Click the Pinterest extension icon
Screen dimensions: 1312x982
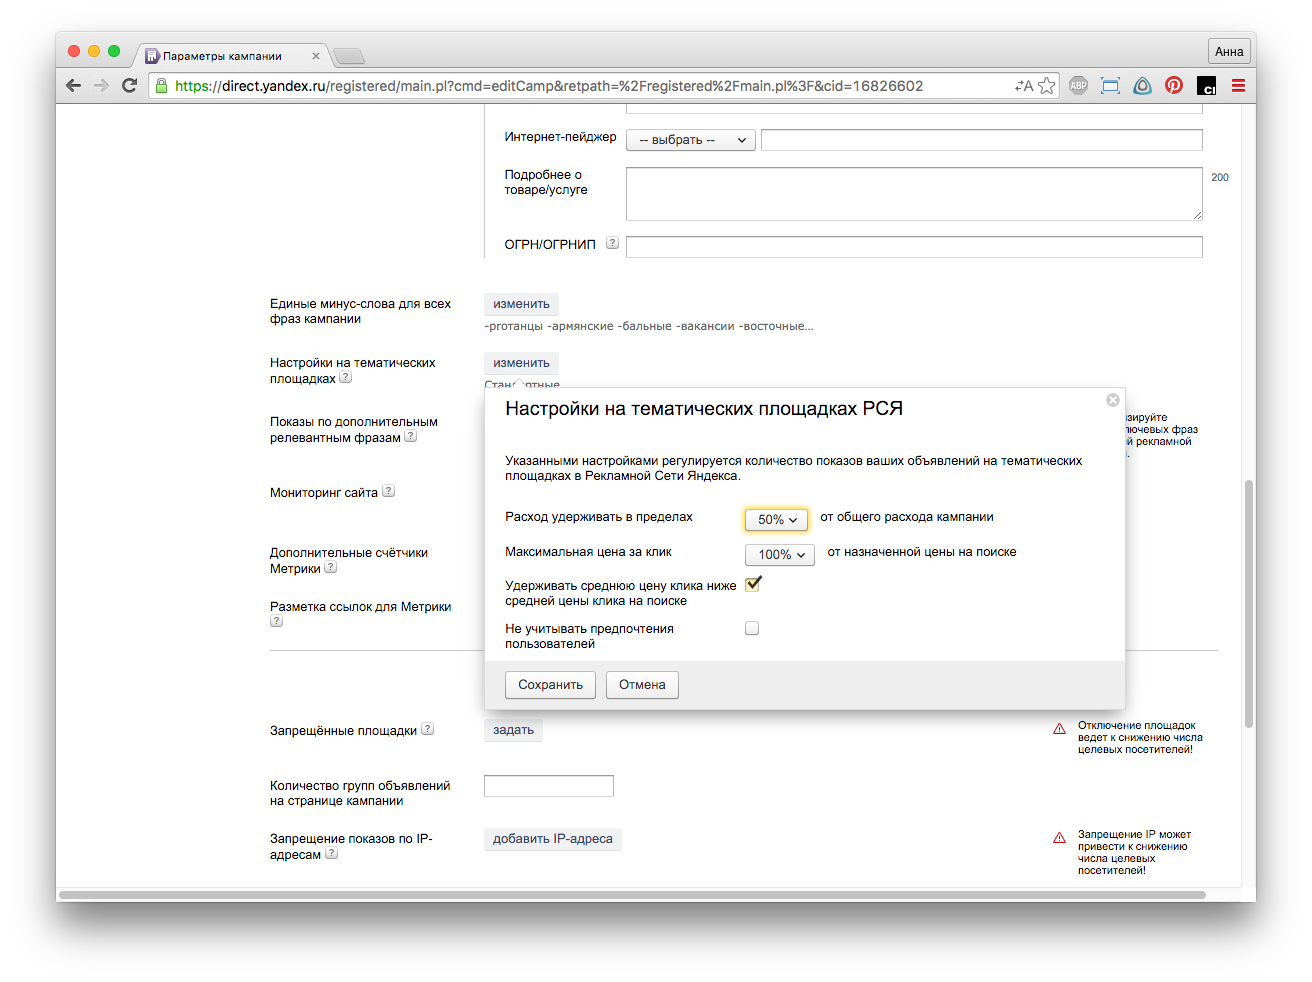click(x=1174, y=86)
